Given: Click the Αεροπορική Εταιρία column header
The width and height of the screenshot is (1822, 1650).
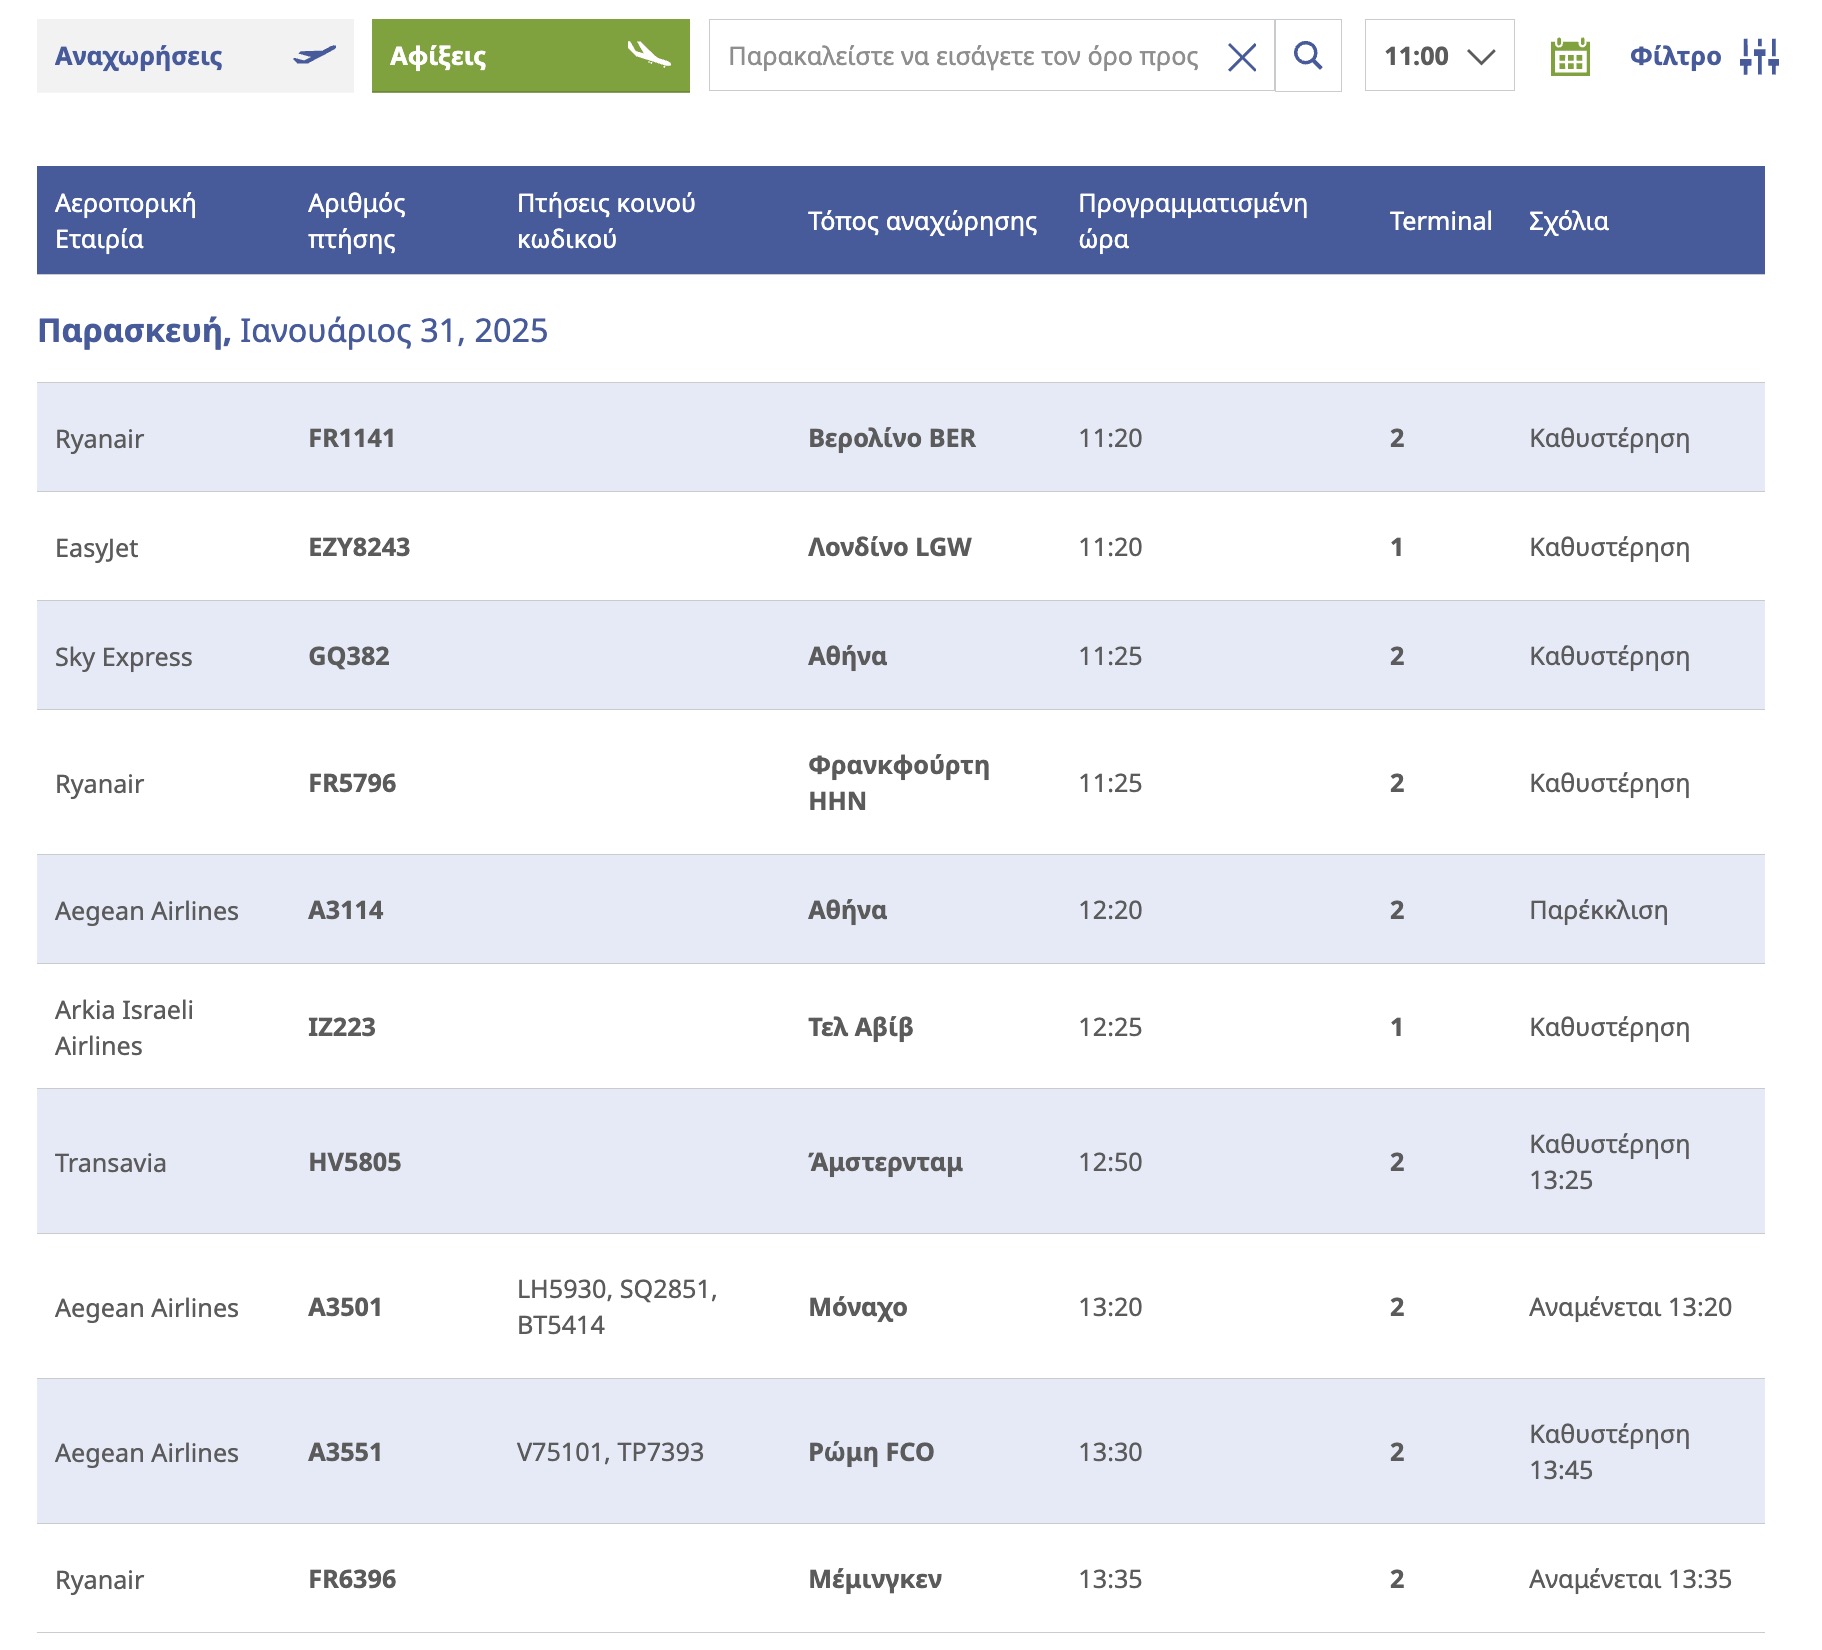Looking at the screenshot, I should [126, 221].
